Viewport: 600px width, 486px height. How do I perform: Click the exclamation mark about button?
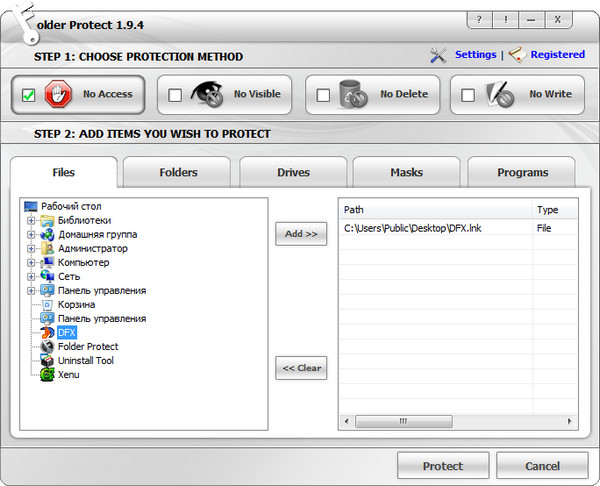505,20
